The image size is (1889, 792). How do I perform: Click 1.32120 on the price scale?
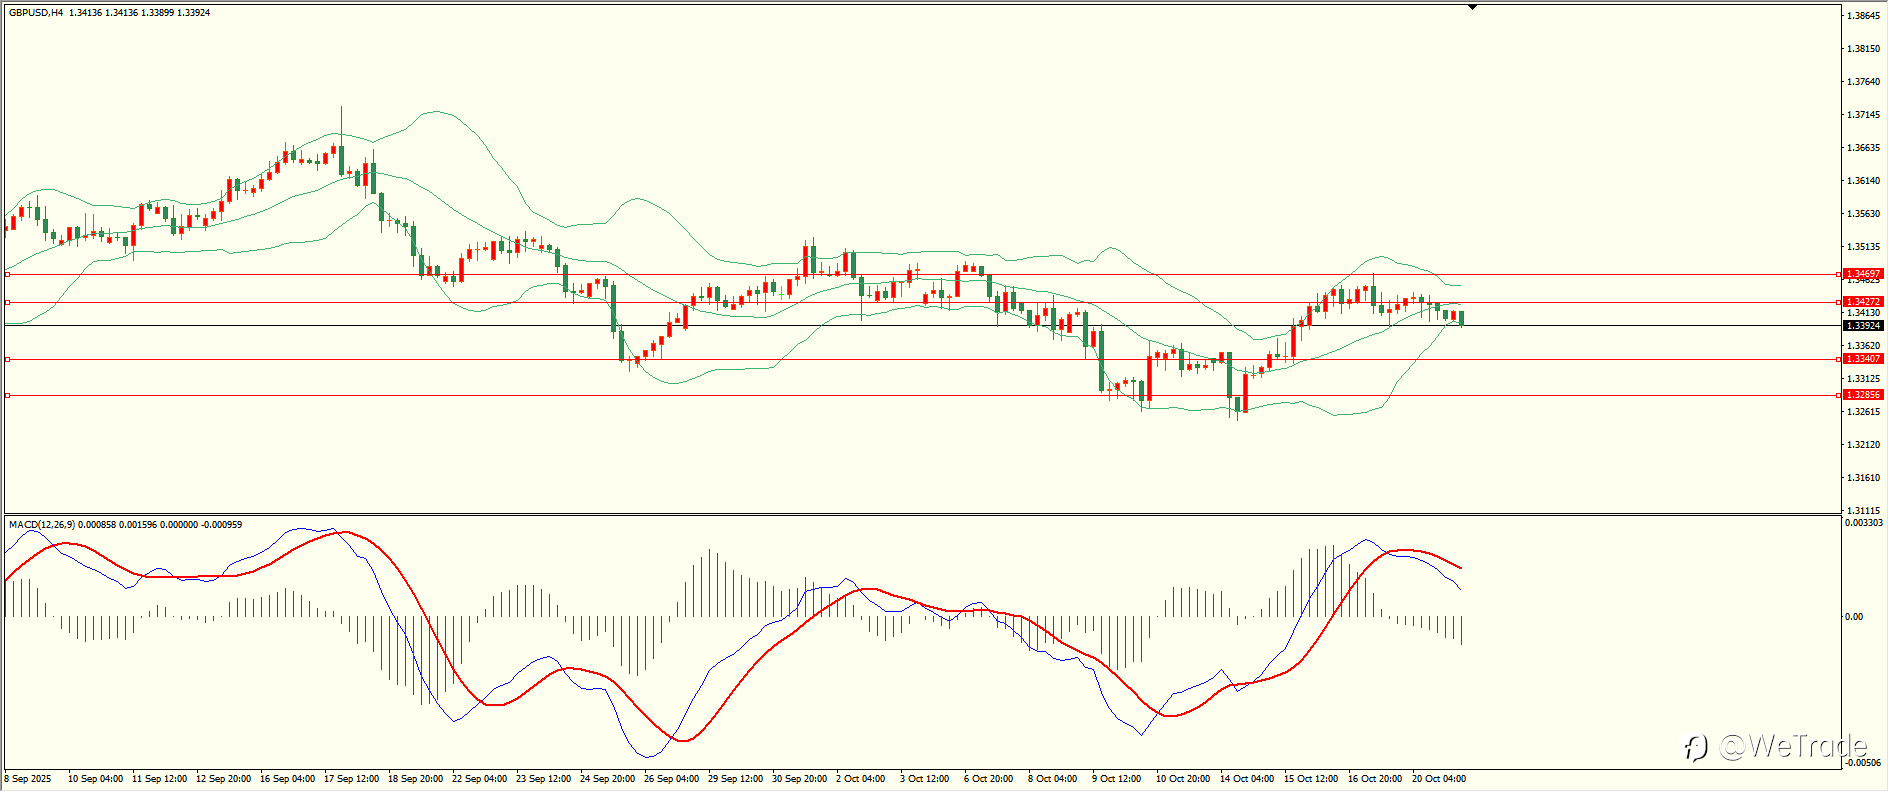pyautogui.click(x=1863, y=445)
